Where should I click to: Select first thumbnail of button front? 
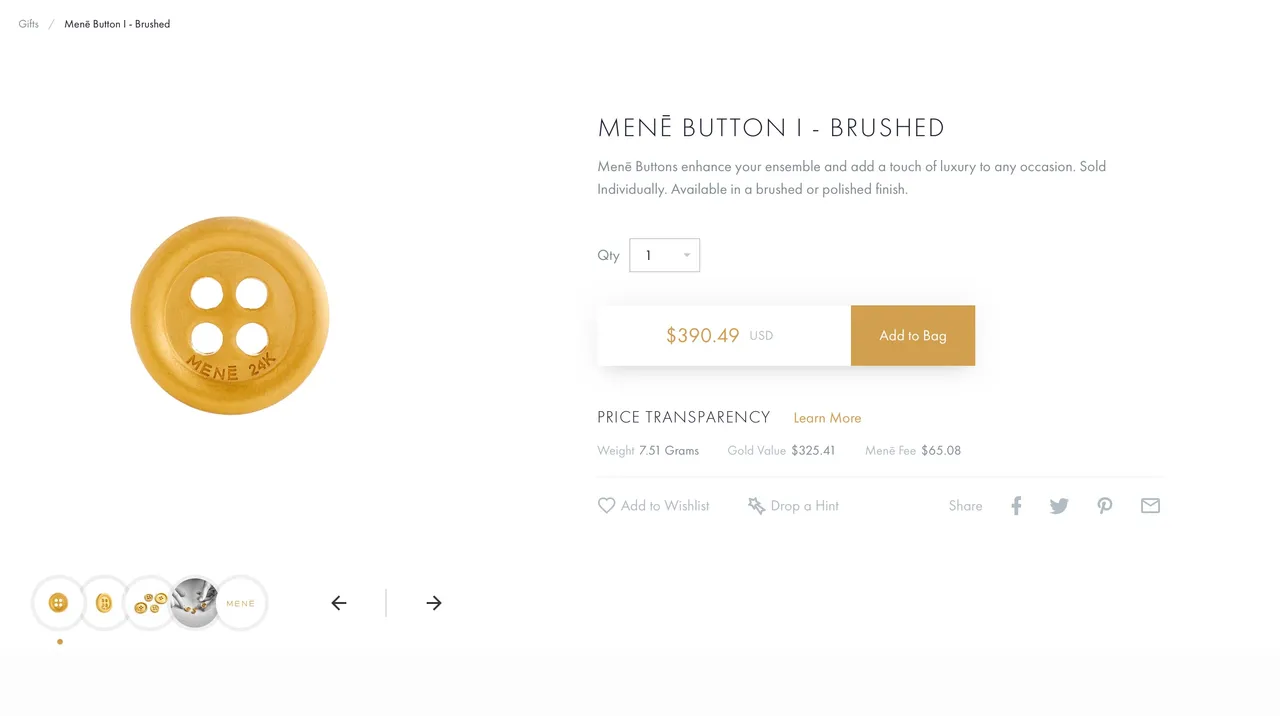[59, 603]
